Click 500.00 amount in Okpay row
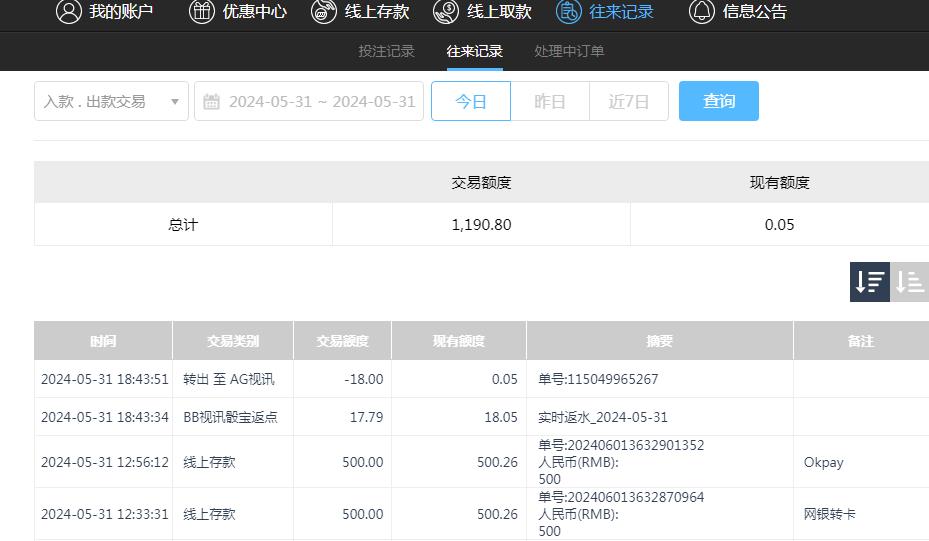 click(363, 462)
